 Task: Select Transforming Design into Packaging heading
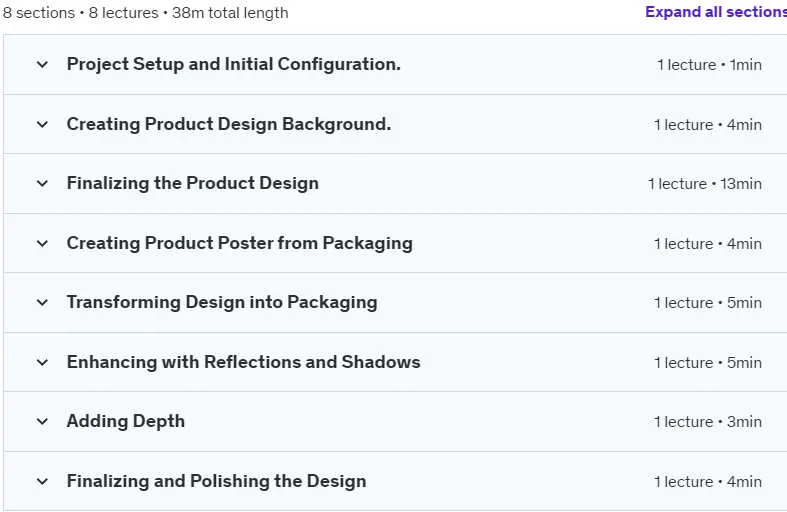tap(222, 302)
